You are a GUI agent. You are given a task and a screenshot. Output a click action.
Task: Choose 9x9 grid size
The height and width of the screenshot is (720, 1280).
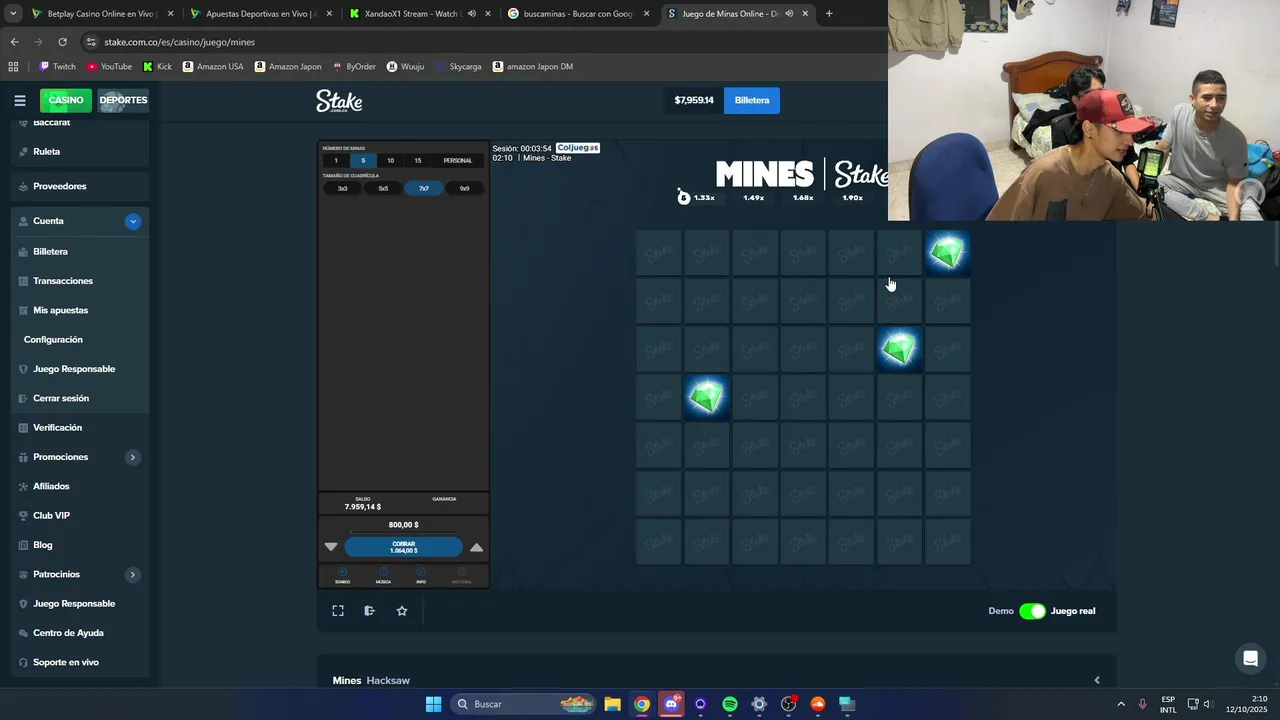tap(464, 188)
